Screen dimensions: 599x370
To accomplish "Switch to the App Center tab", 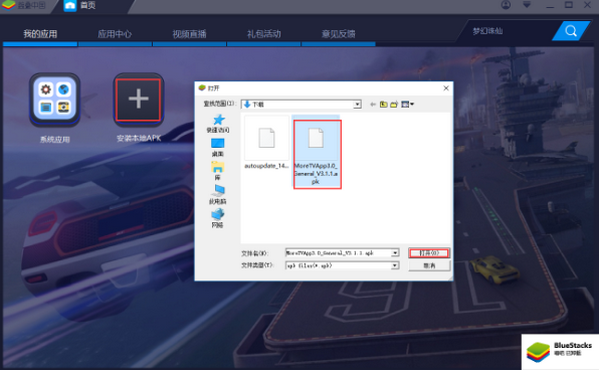I will click(115, 34).
